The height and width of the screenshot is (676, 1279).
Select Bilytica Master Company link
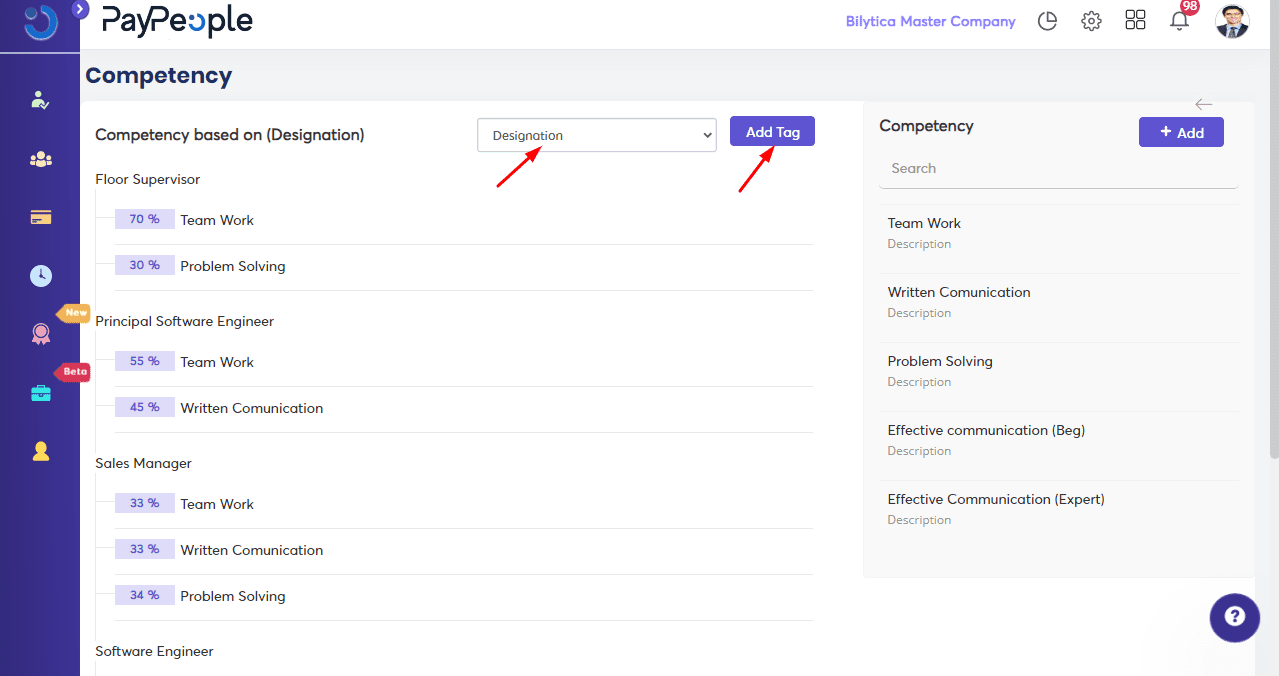coord(930,21)
